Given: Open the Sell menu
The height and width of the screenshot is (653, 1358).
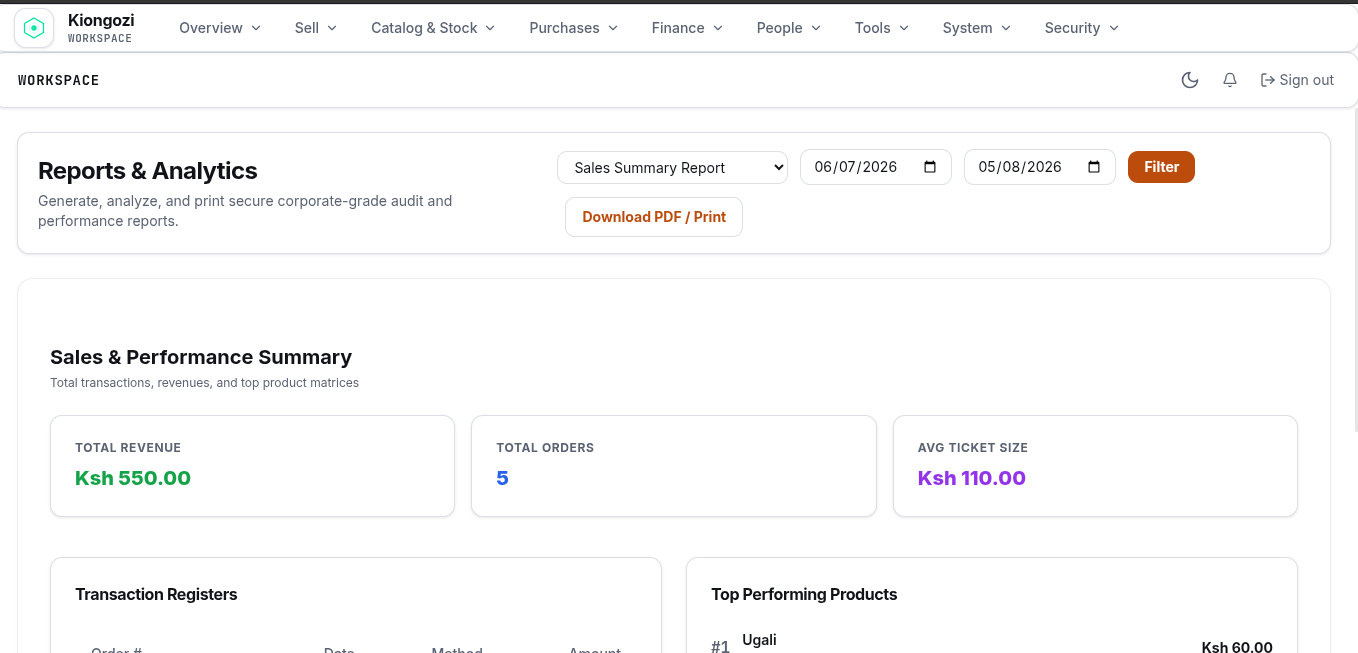Looking at the screenshot, I should pyautogui.click(x=316, y=28).
